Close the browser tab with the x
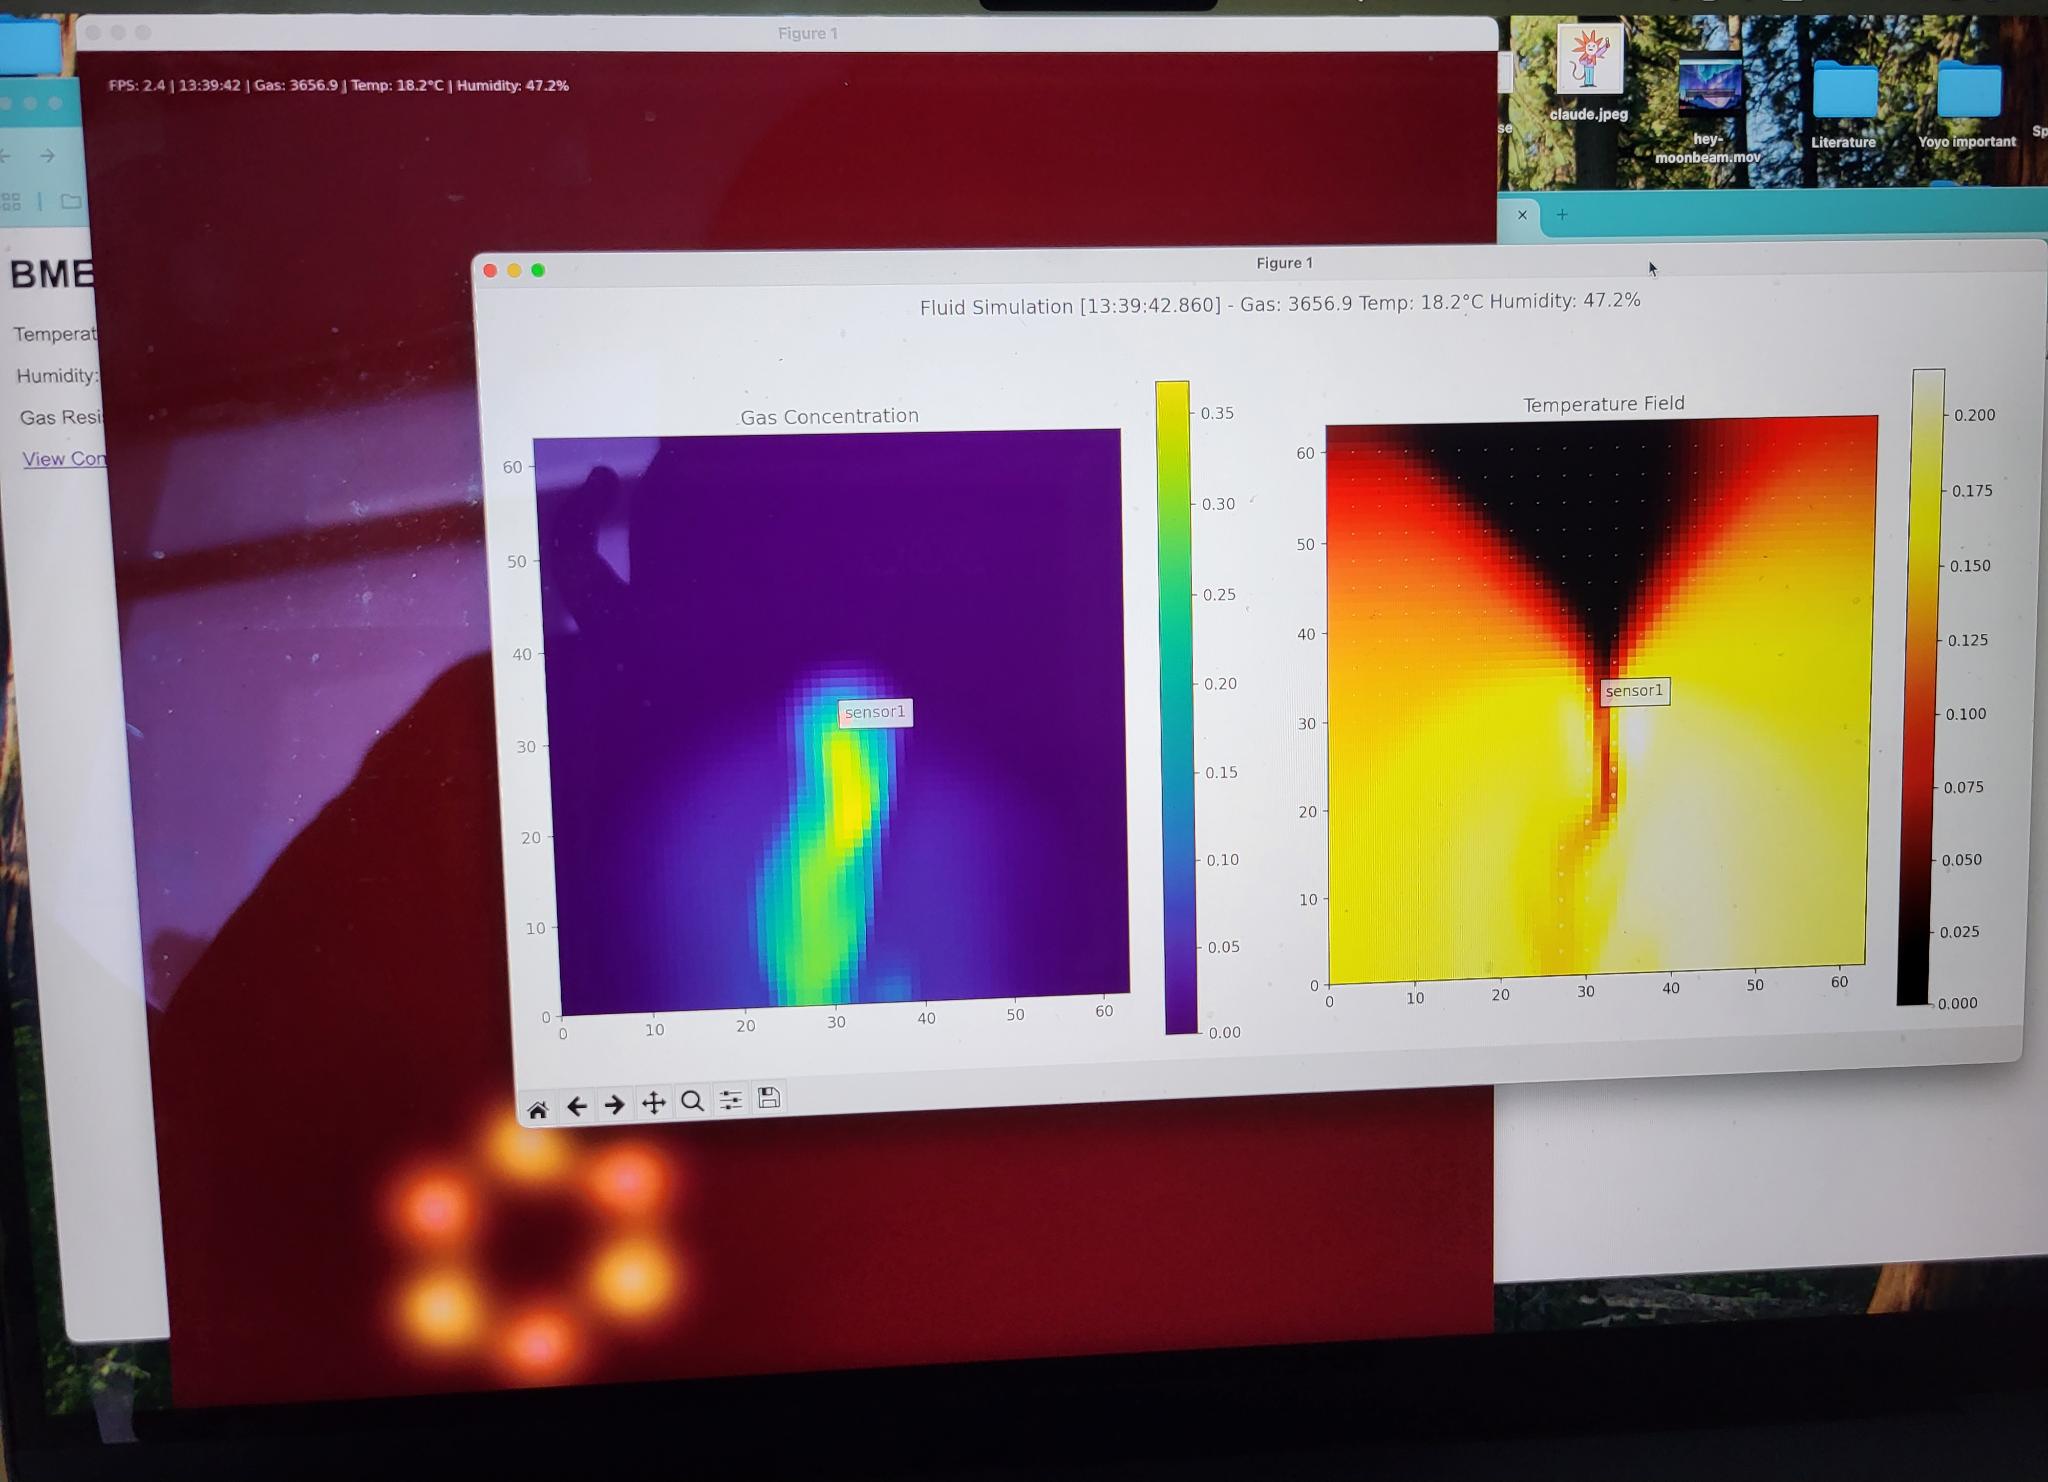 point(1522,215)
